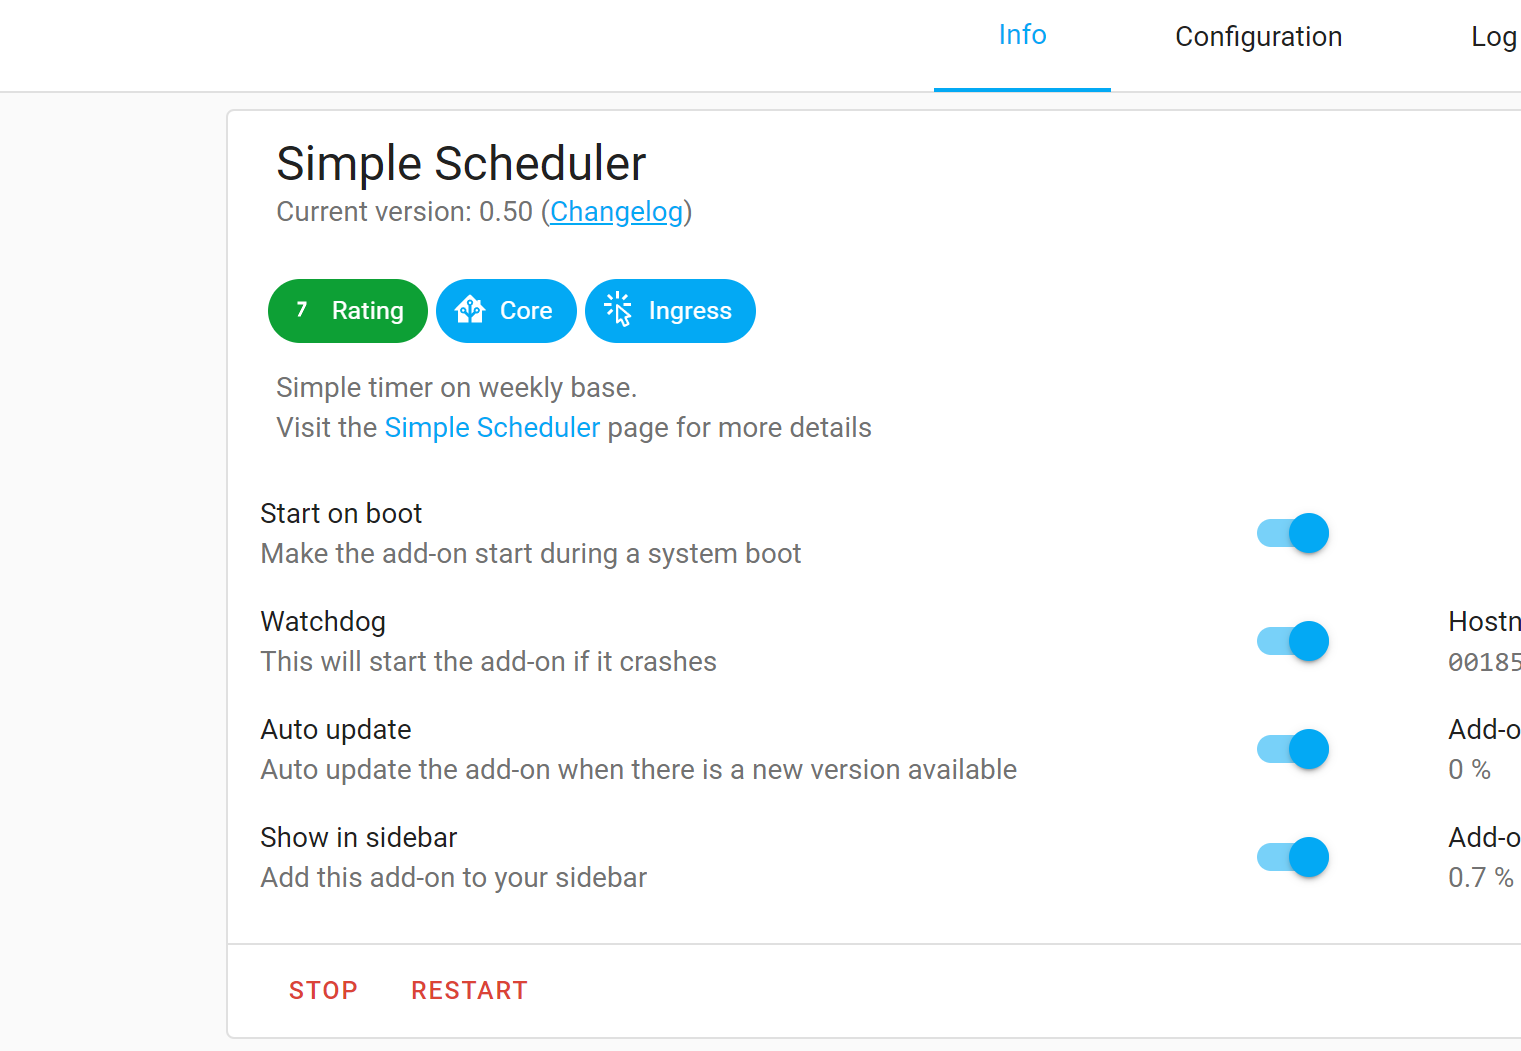The image size is (1521, 1051).
Task: Visit the Simple Scheduler page link
Action: [491, 427]
